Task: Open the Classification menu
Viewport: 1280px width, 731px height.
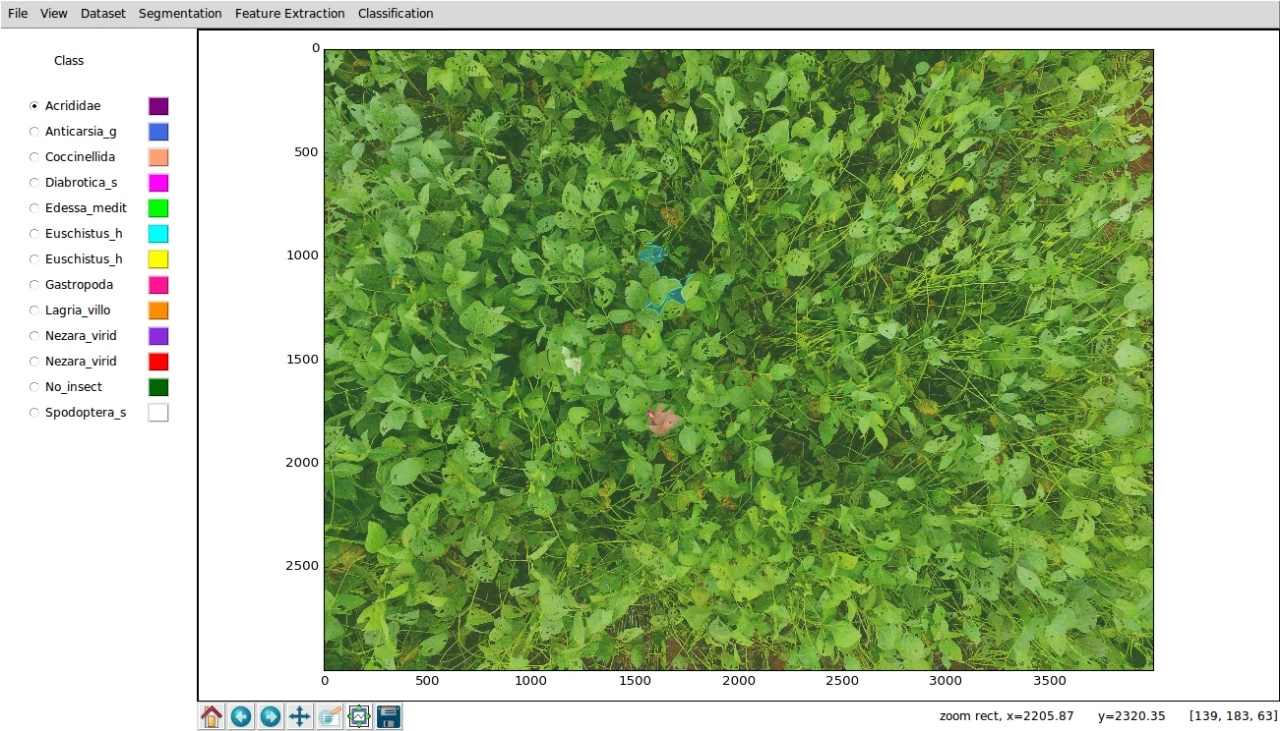Action: [395, 13]
